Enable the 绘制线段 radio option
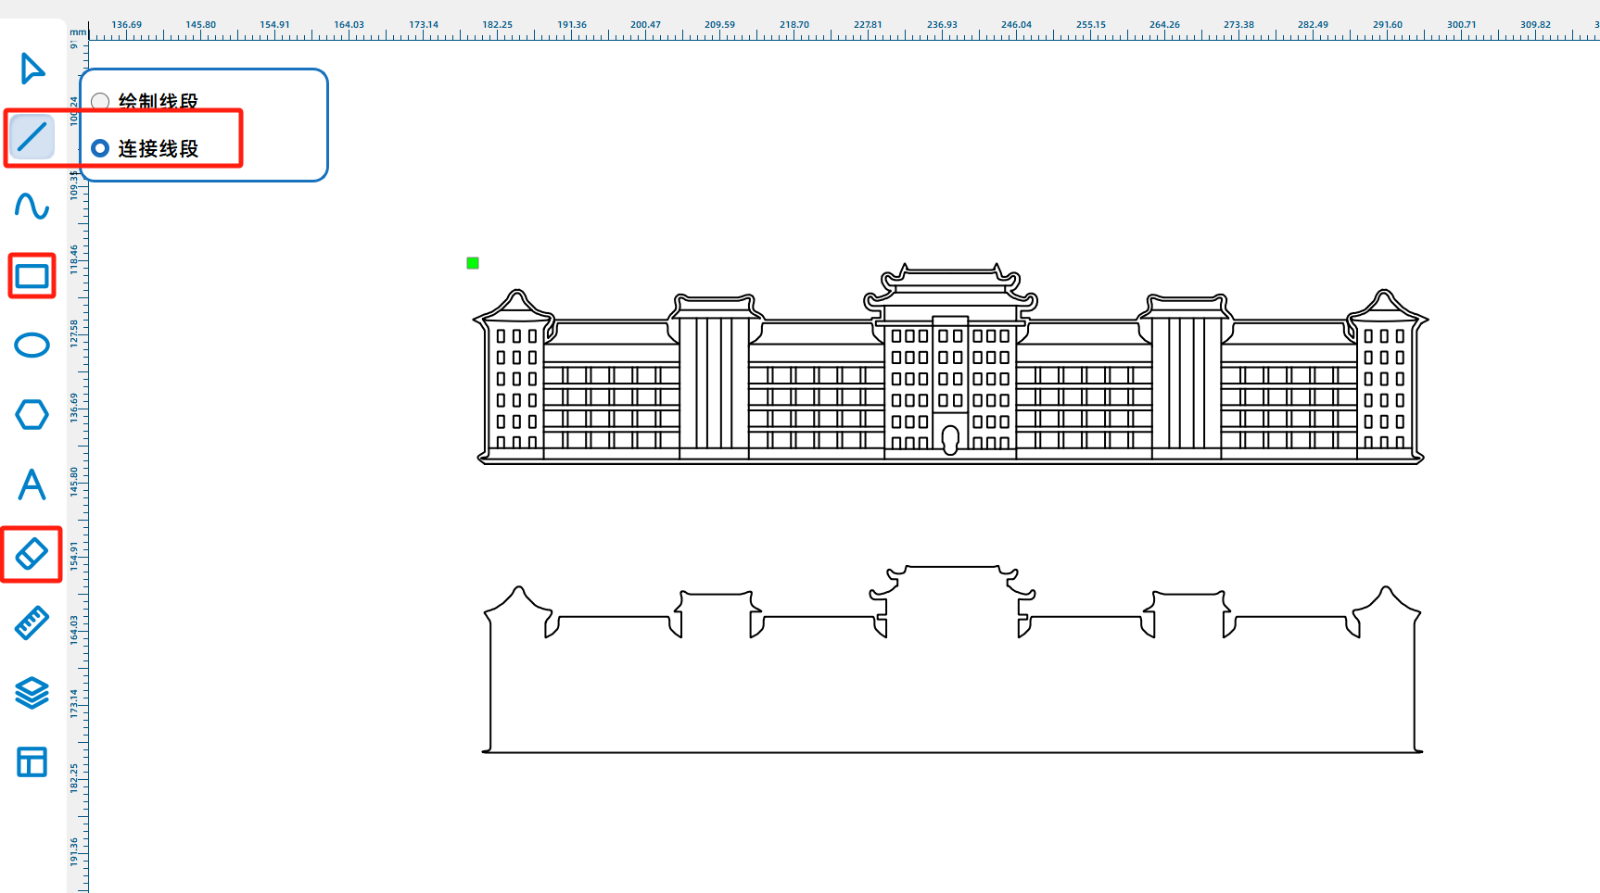The image size is (1600, 893). (100, 102)
